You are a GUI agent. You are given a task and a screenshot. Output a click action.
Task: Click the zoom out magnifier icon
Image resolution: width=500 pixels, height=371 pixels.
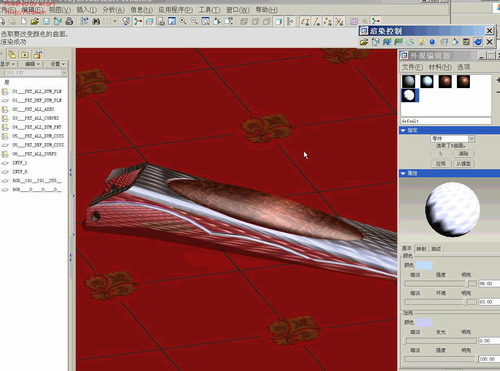194,22
